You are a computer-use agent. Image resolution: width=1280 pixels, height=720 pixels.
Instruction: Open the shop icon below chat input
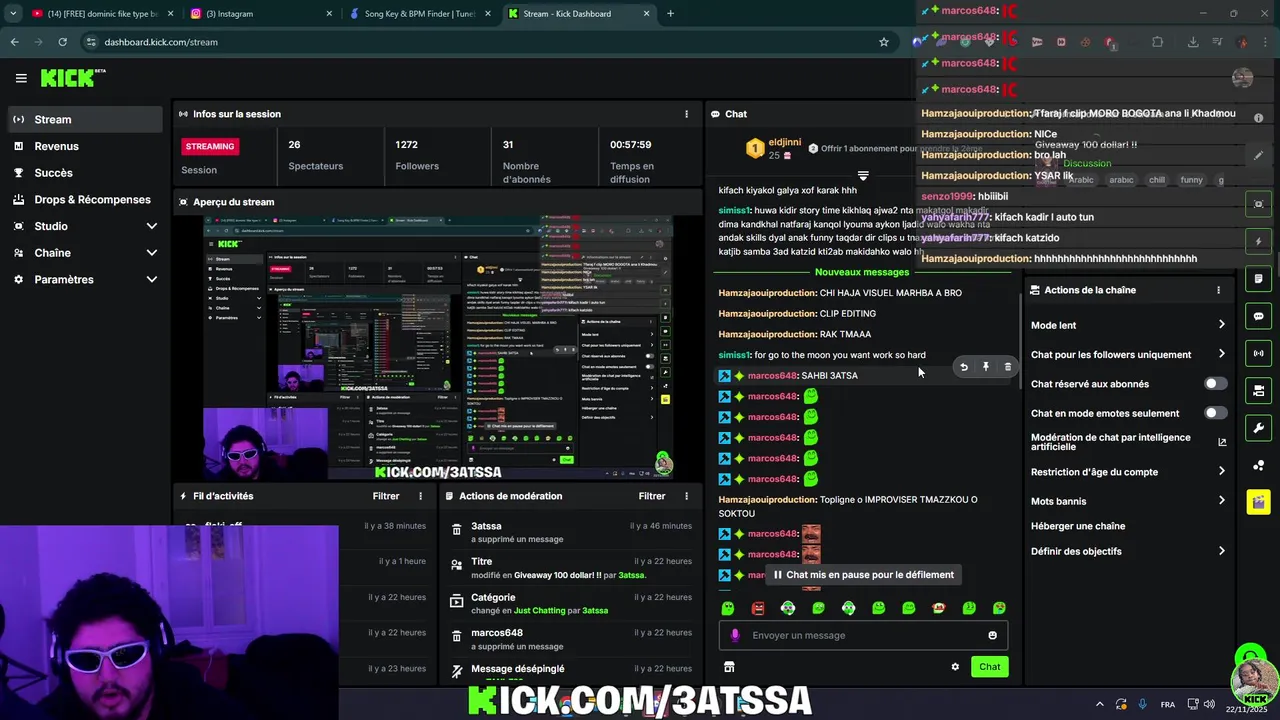tap(729, 667)
